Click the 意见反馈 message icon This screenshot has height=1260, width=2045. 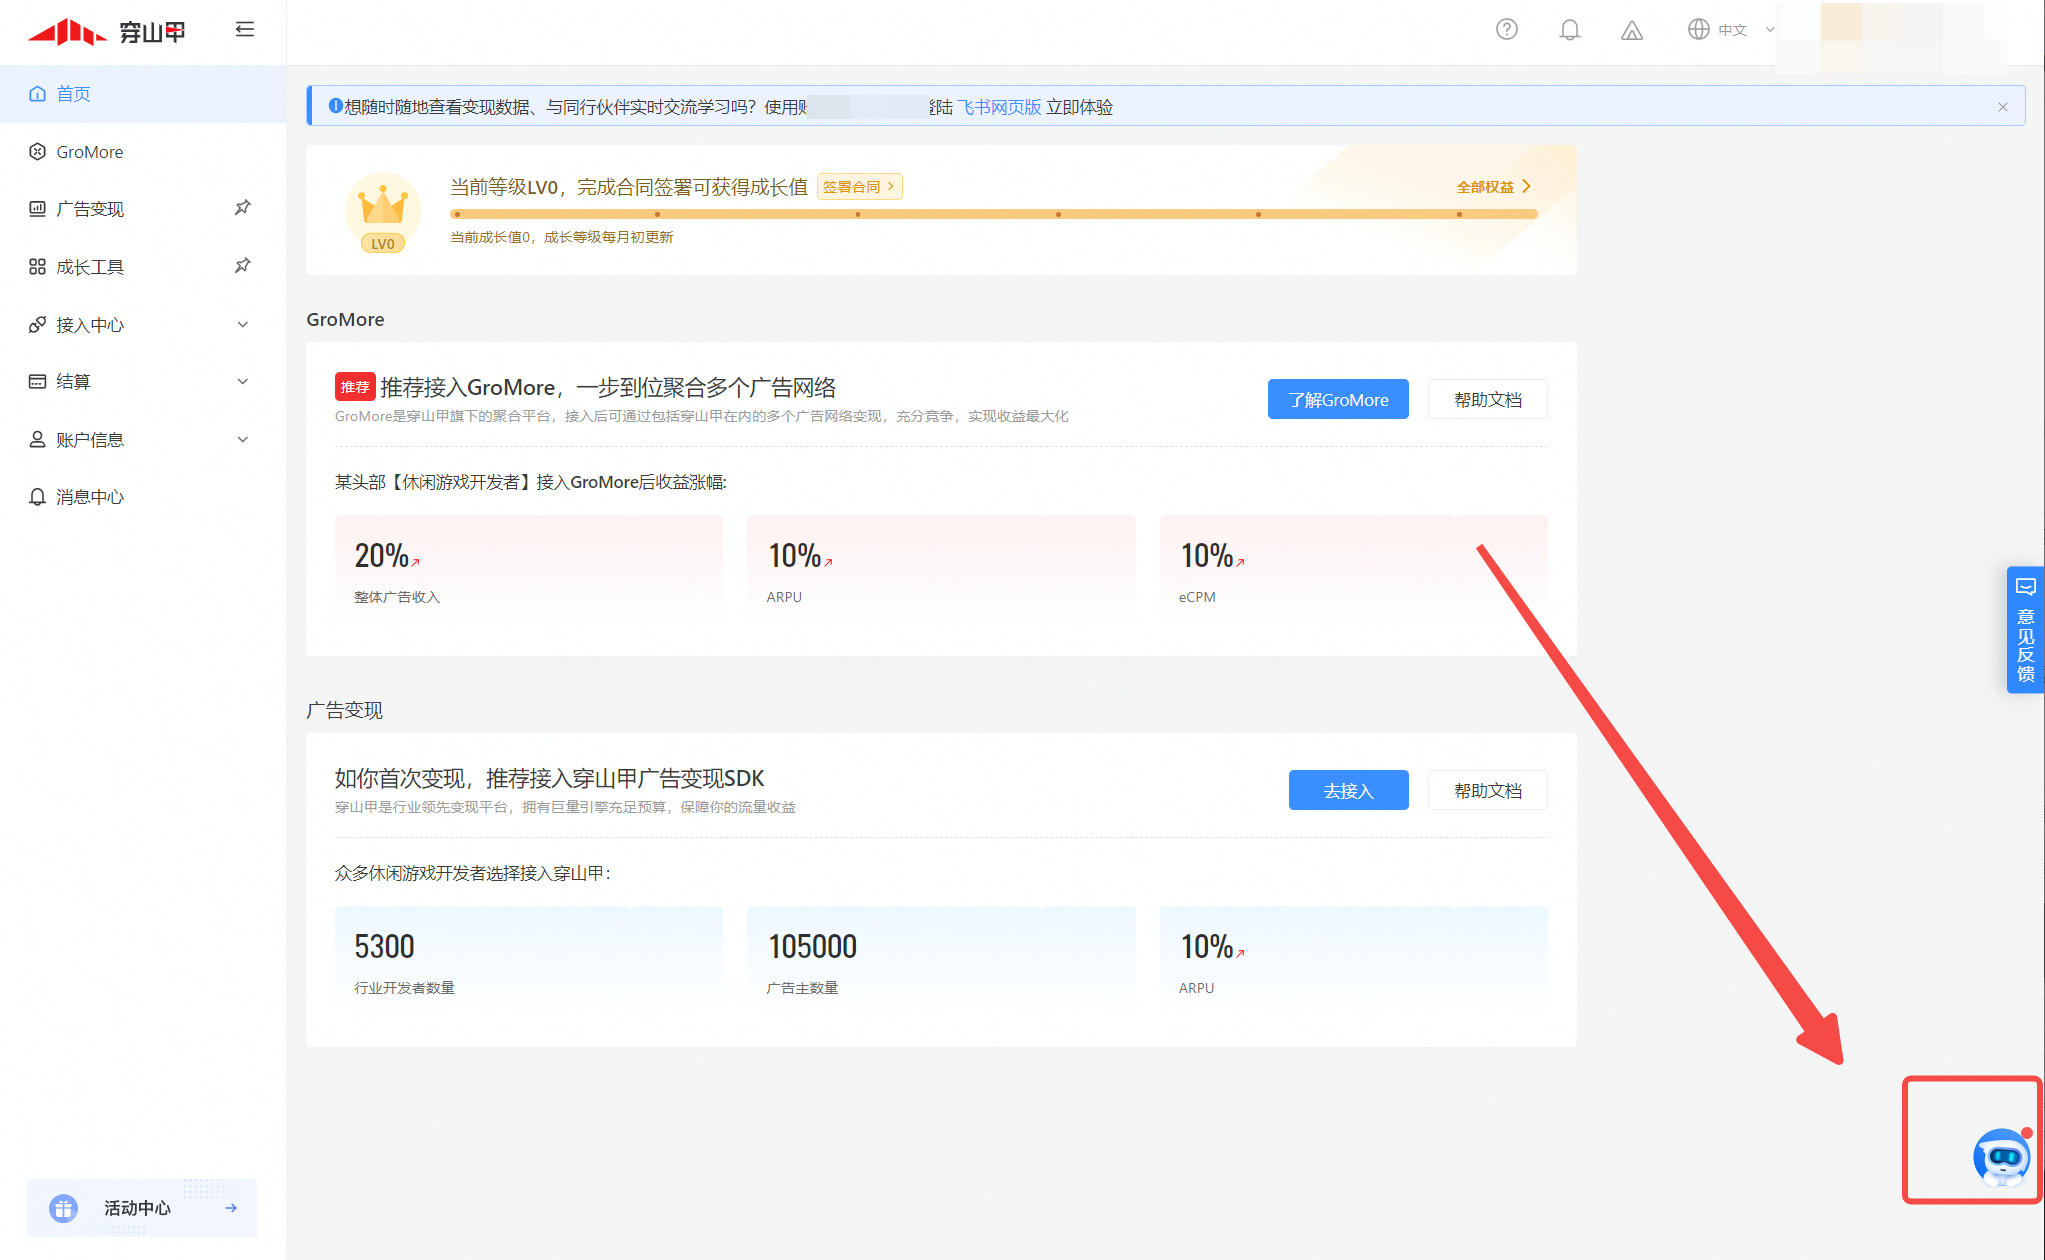[2026, 587]
